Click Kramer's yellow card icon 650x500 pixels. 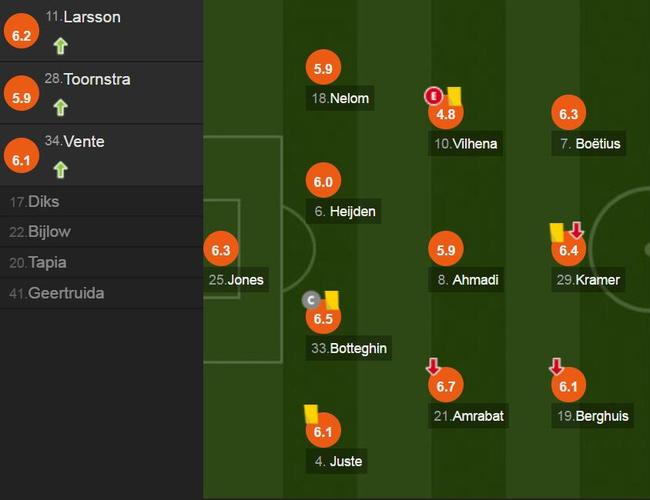point(557,232)
